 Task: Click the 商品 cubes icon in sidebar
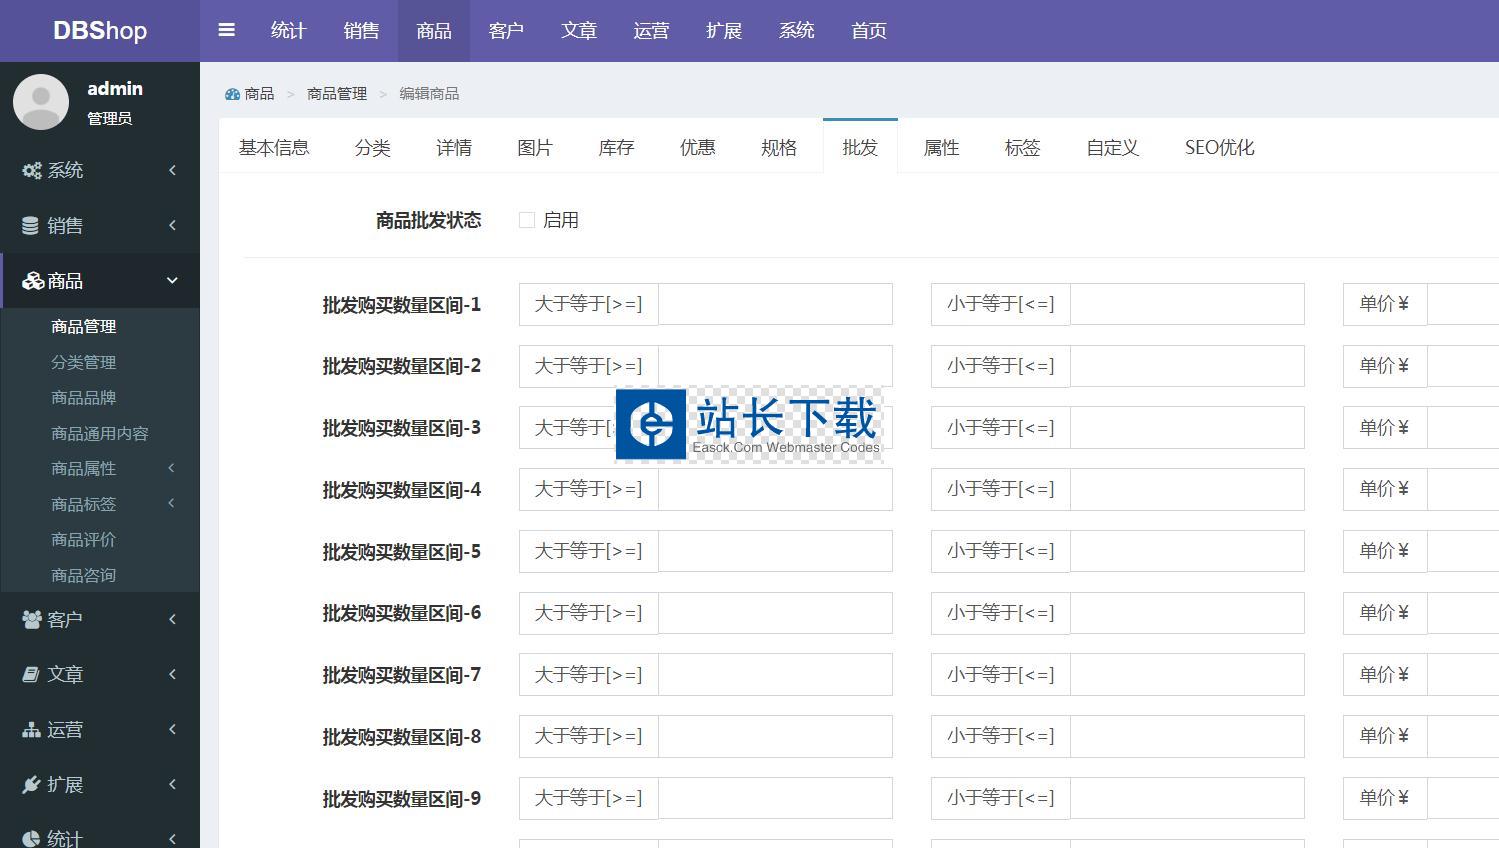(33, 281)
